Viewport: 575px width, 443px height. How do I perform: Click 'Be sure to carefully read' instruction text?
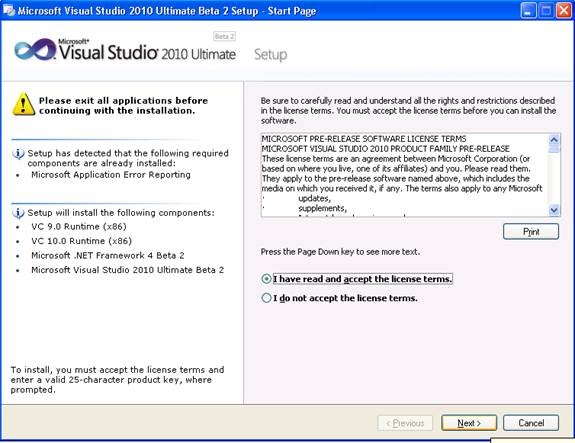(408, 110)
